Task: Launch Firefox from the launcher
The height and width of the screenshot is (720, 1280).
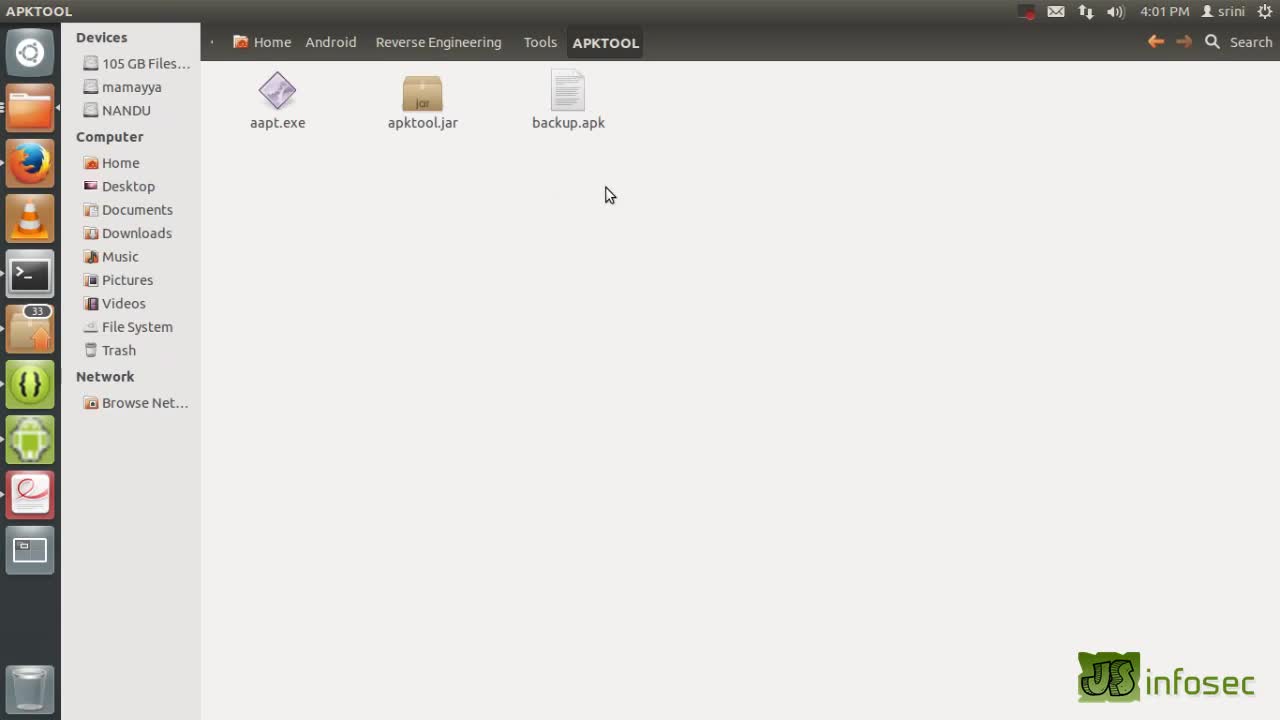Action: tap(30, 163)
